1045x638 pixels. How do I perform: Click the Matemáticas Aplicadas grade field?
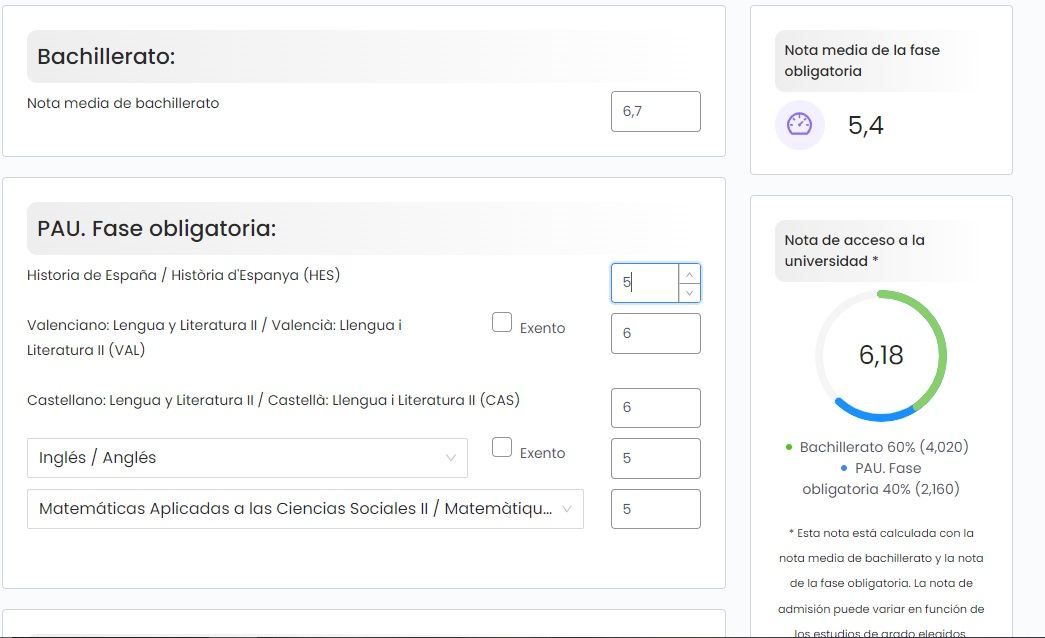pyautogui.click(x=655, y=509)
